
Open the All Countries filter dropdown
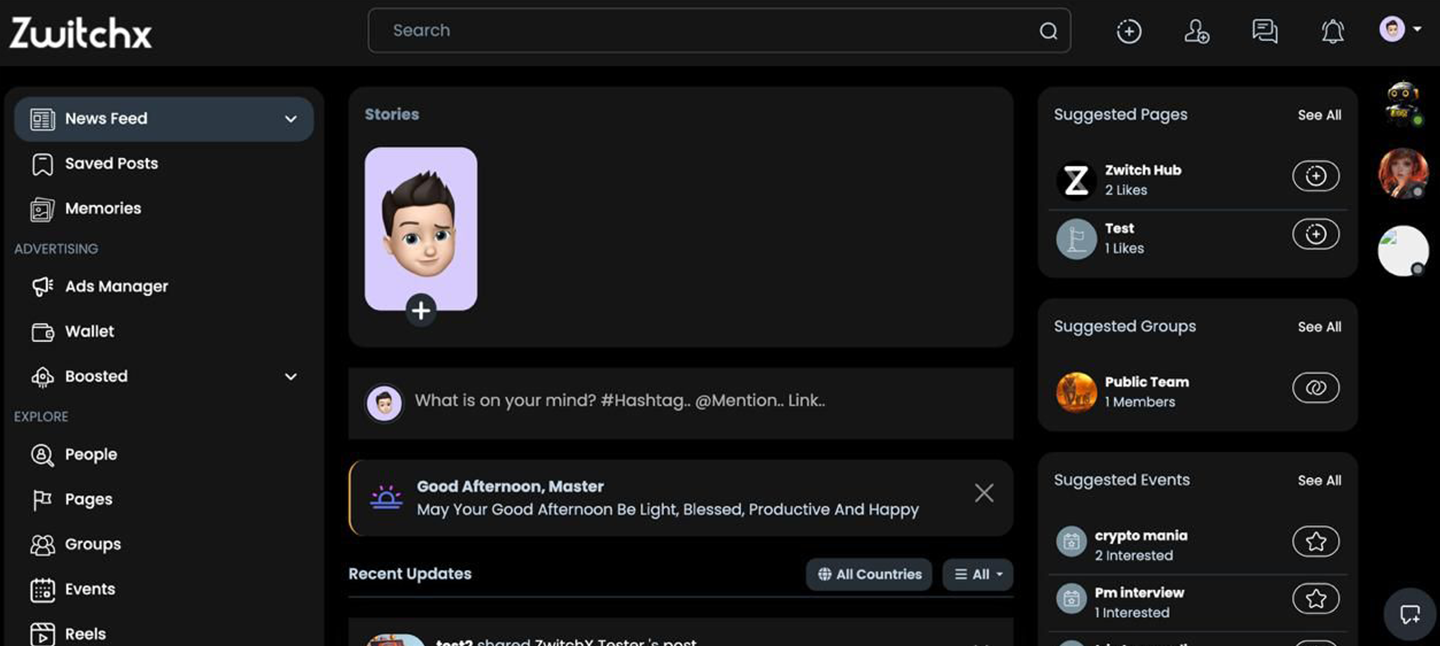pos(869,575)
